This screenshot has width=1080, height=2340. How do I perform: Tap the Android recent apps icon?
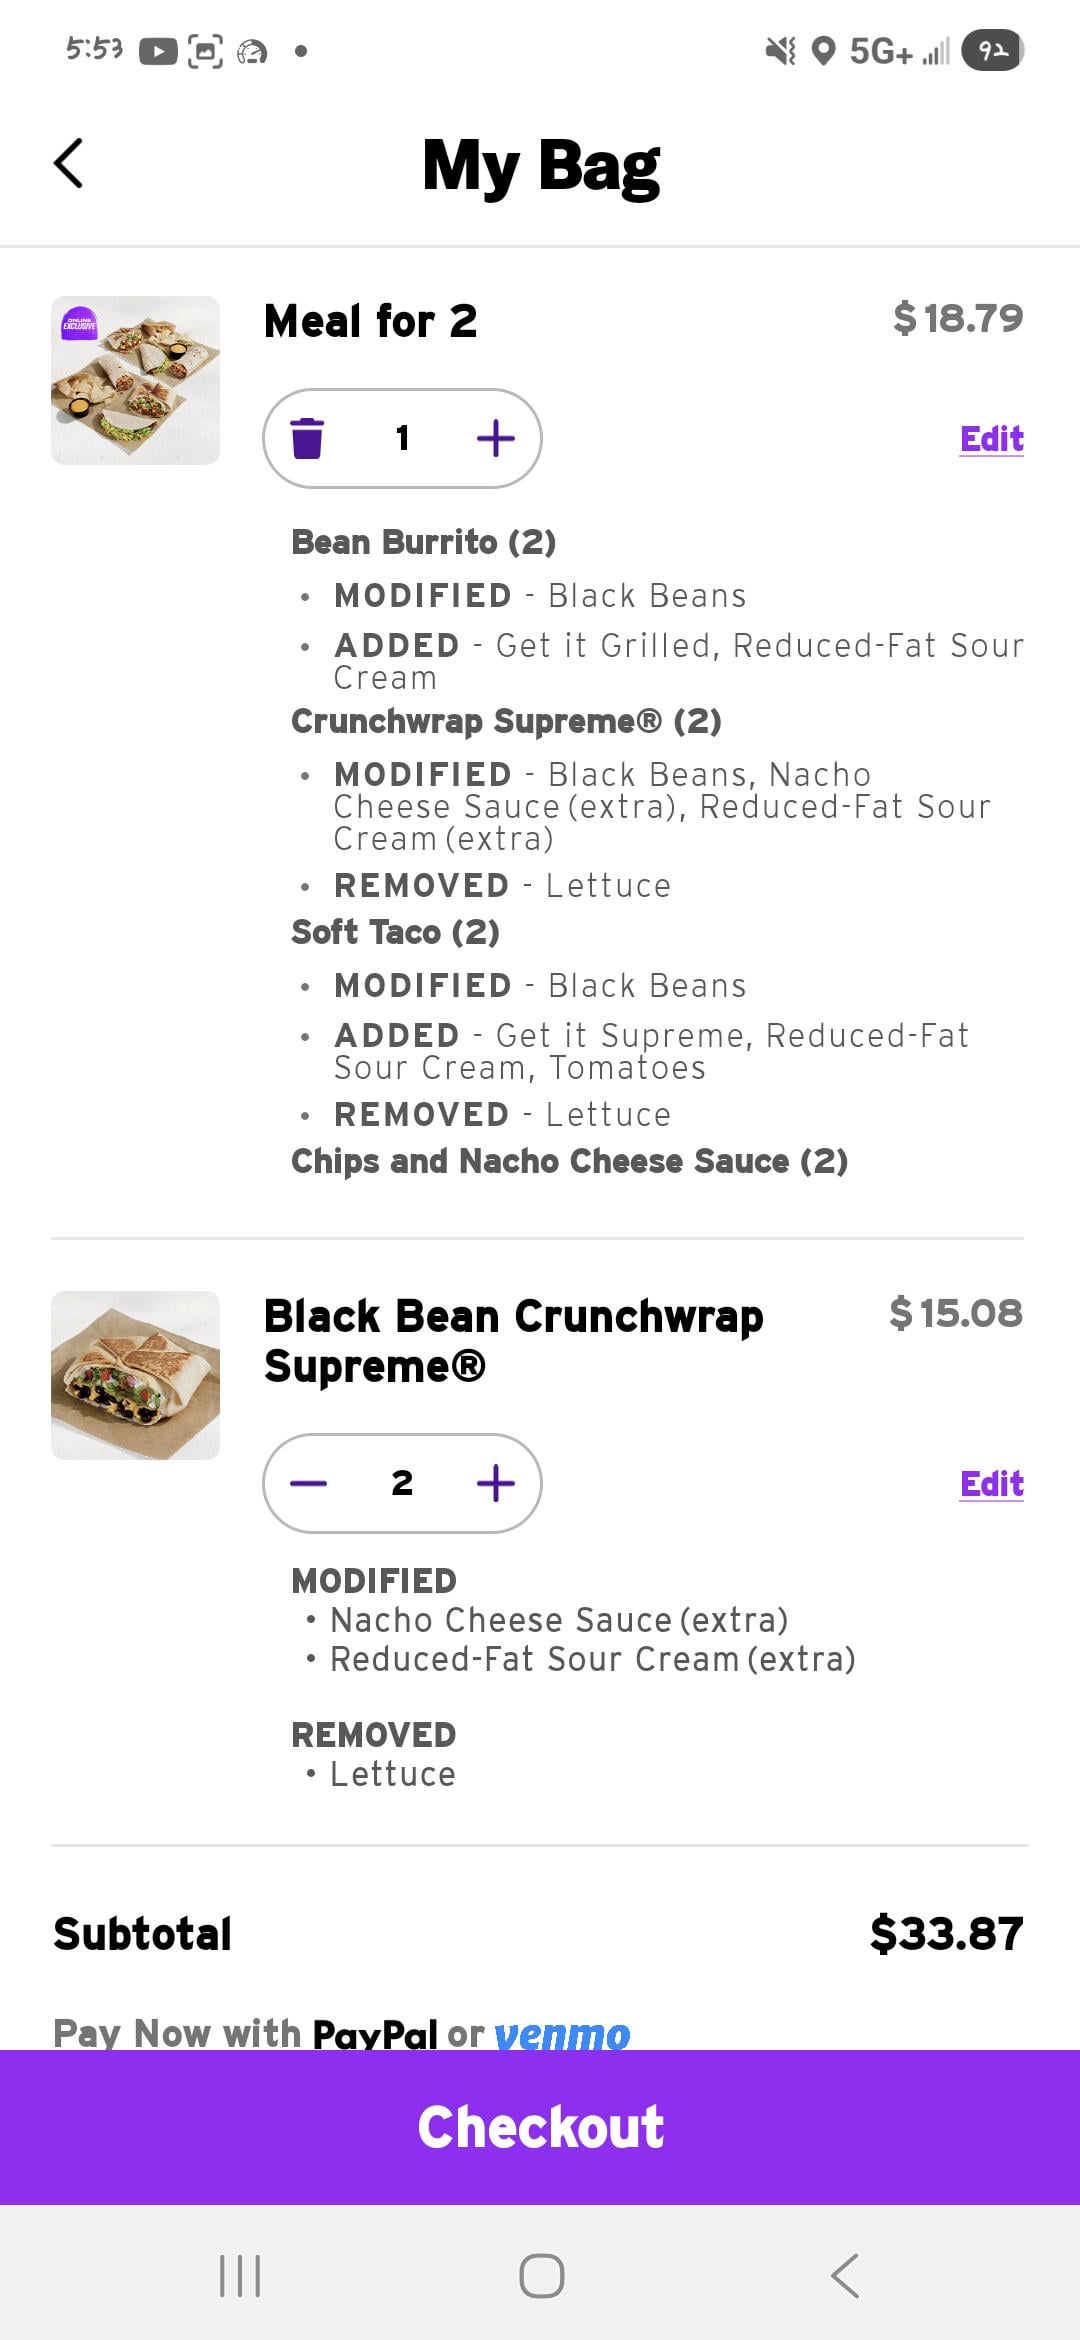[x=240, y=2275]
